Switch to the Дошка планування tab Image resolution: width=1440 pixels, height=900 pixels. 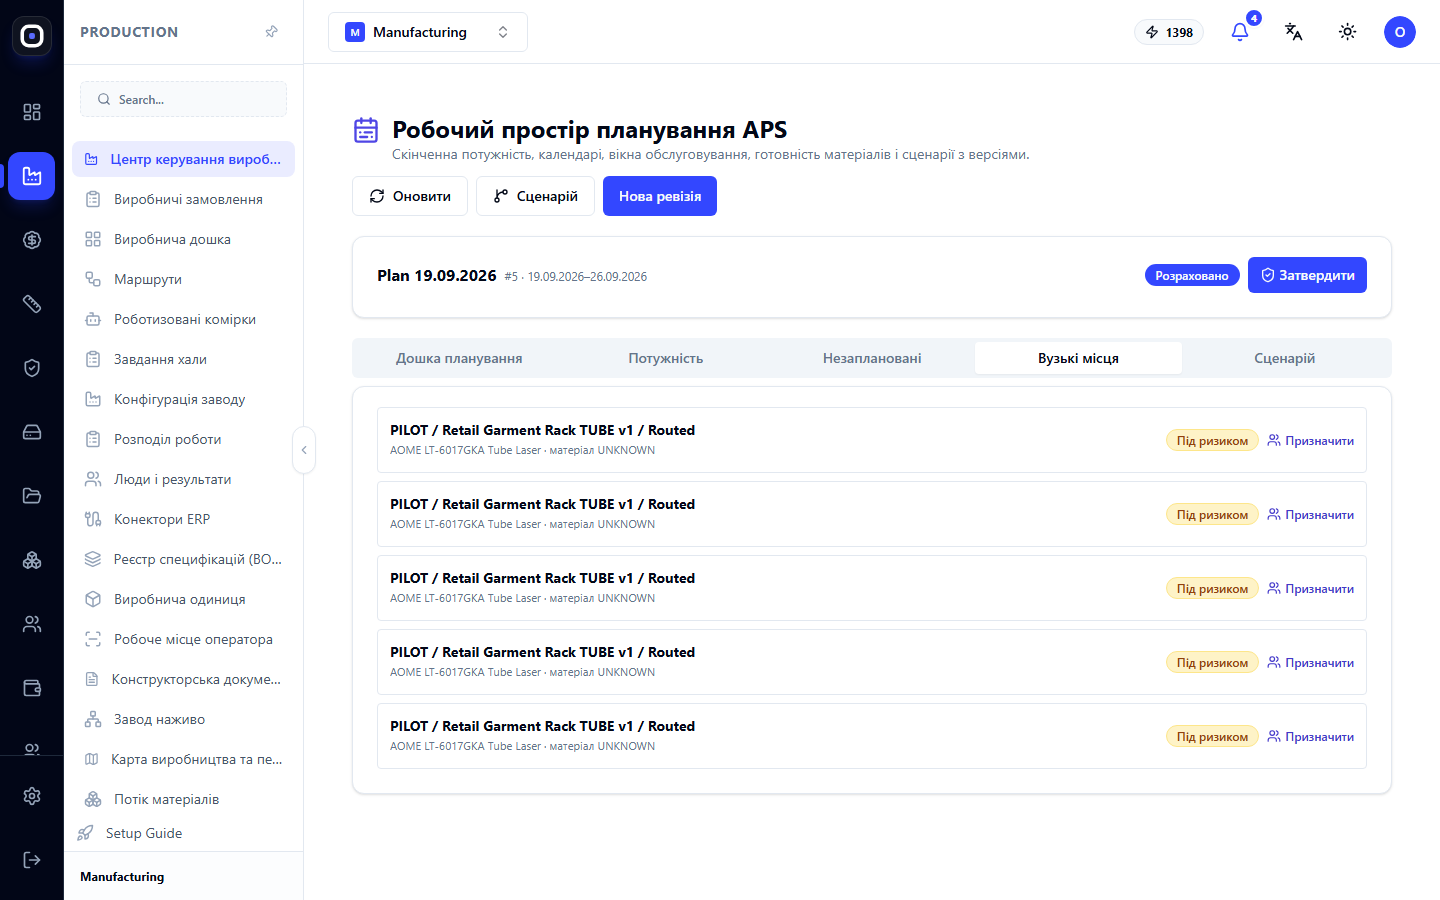tap(459, 358)
